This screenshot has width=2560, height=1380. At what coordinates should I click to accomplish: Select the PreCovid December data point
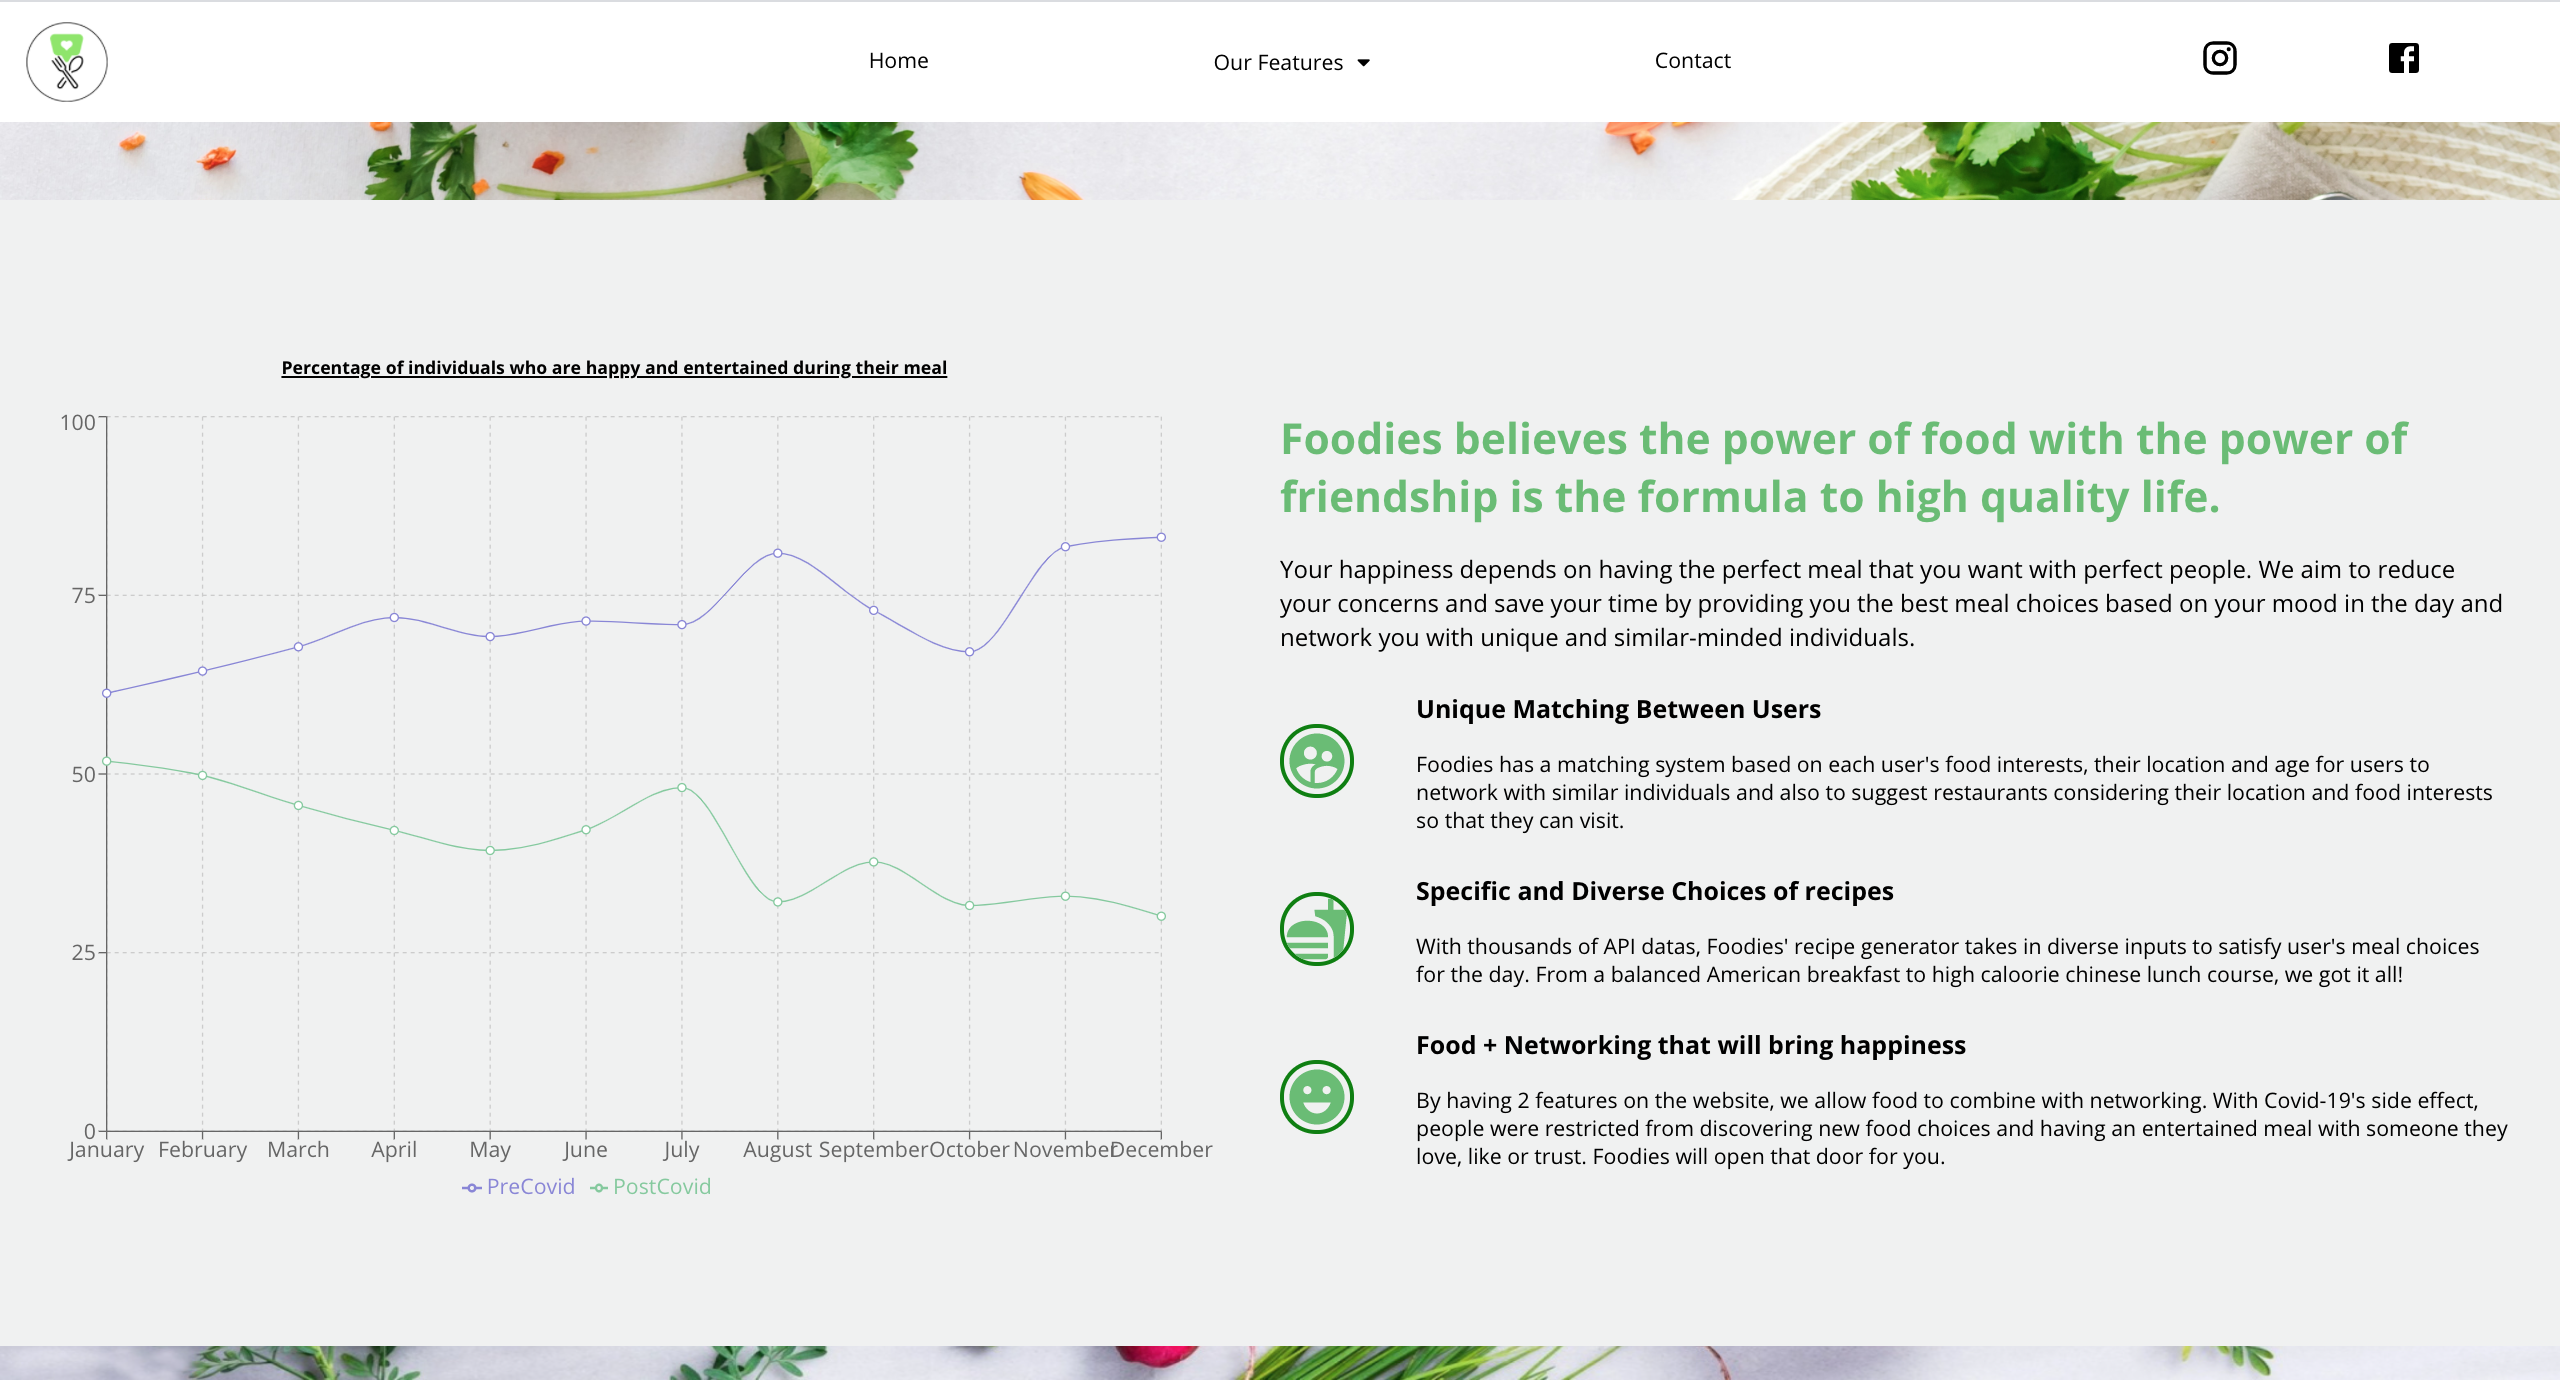click(x=1161, y=537)
